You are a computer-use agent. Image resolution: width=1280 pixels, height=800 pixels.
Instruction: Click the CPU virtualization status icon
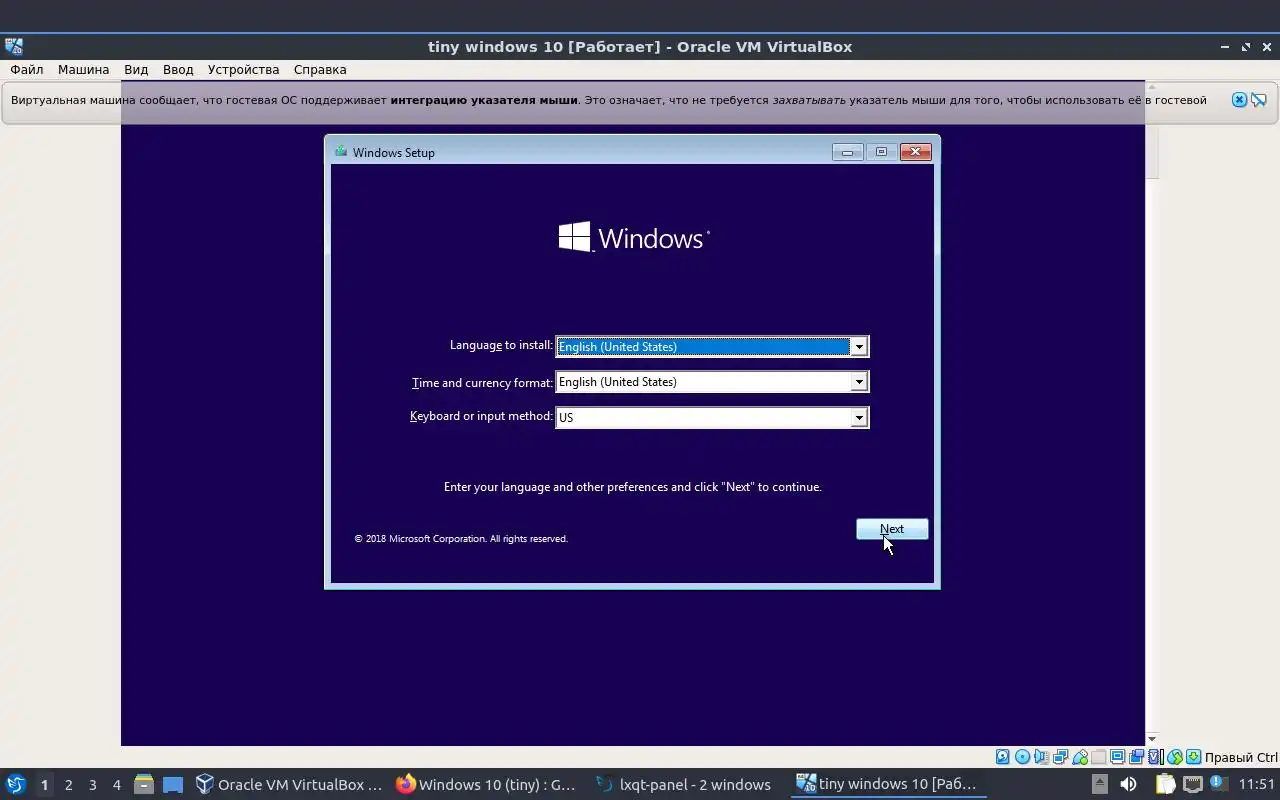point(1155,757)
